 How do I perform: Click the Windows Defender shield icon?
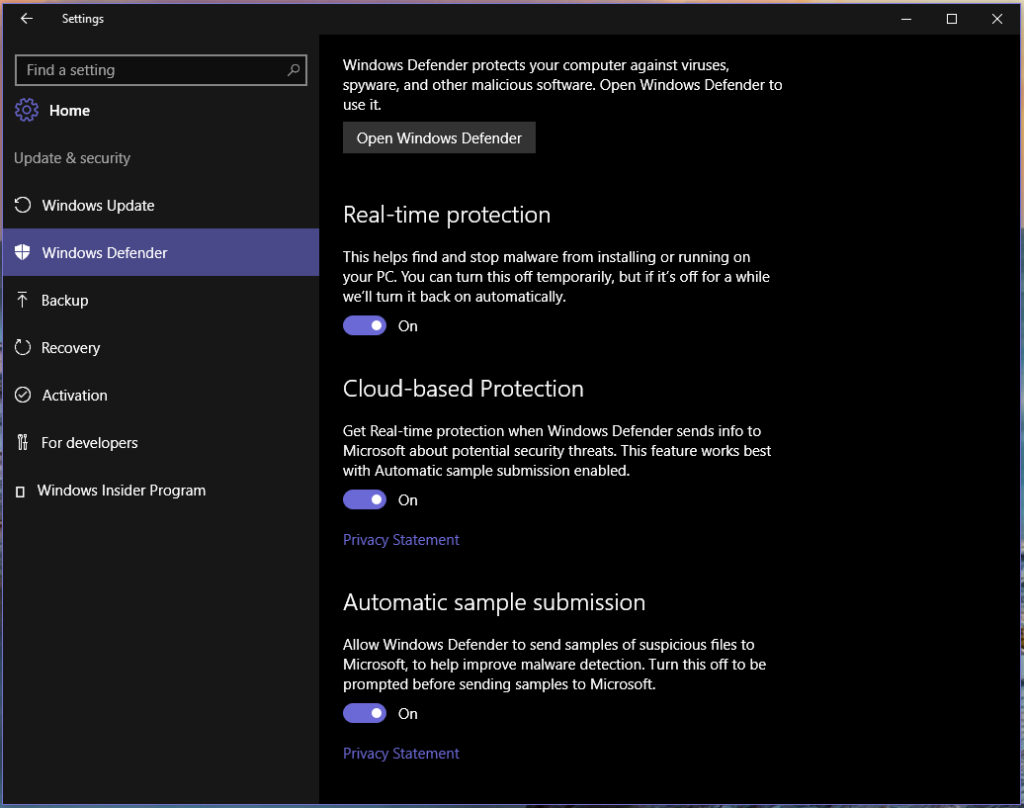tap(23, 253)
